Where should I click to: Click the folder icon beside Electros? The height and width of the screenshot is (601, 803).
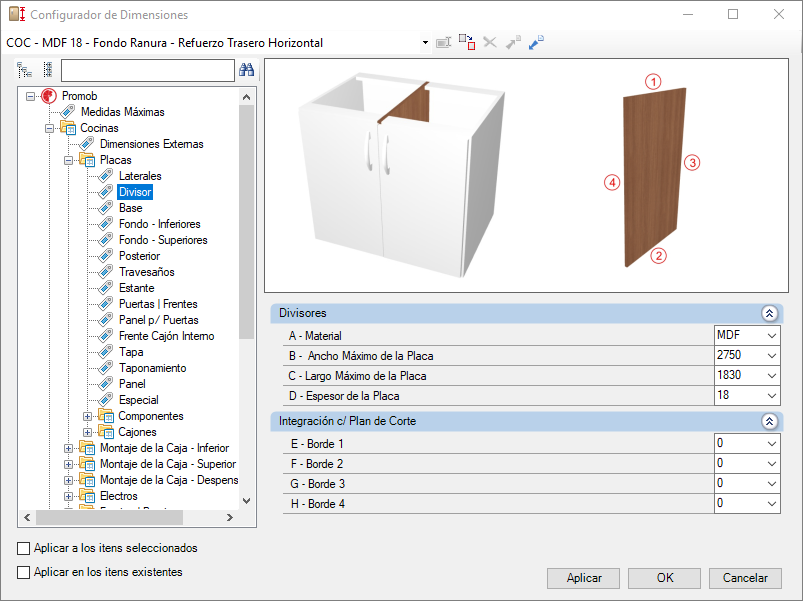coord(87,496)
